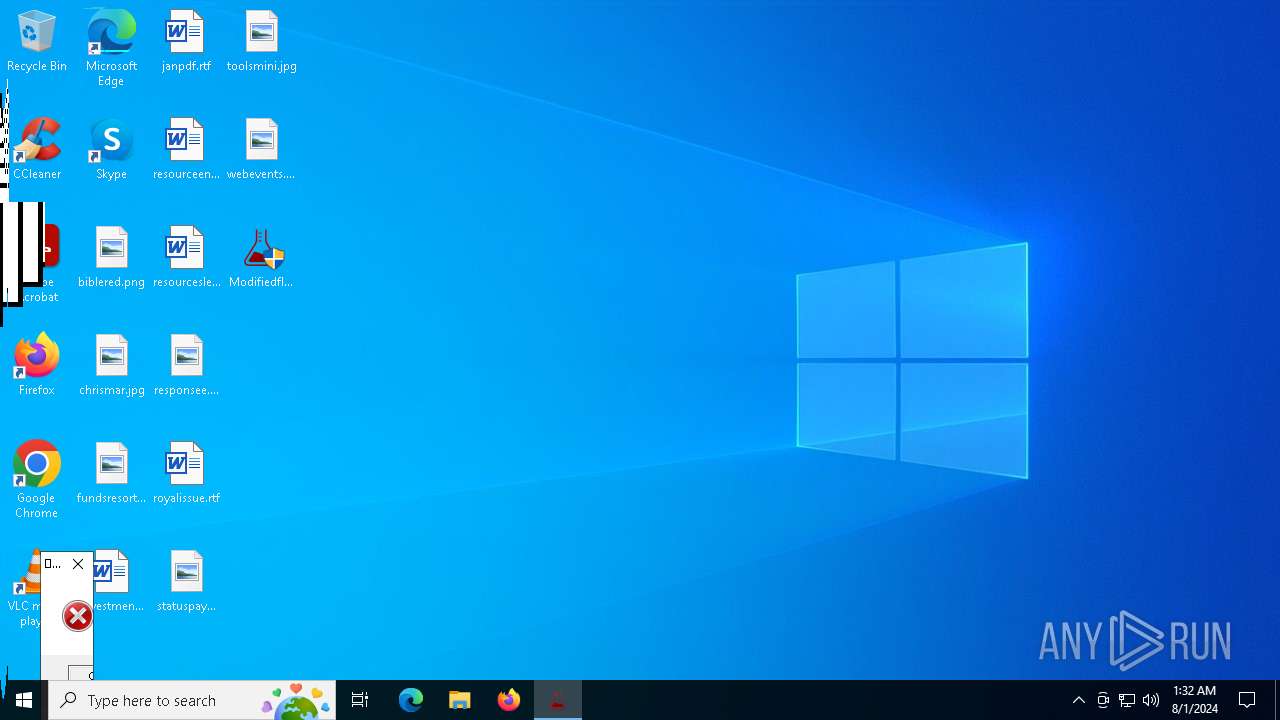Open the clock showing 1:32 AM
1280x720 pixels.
pyautogui.click(x=1195, y=700)
